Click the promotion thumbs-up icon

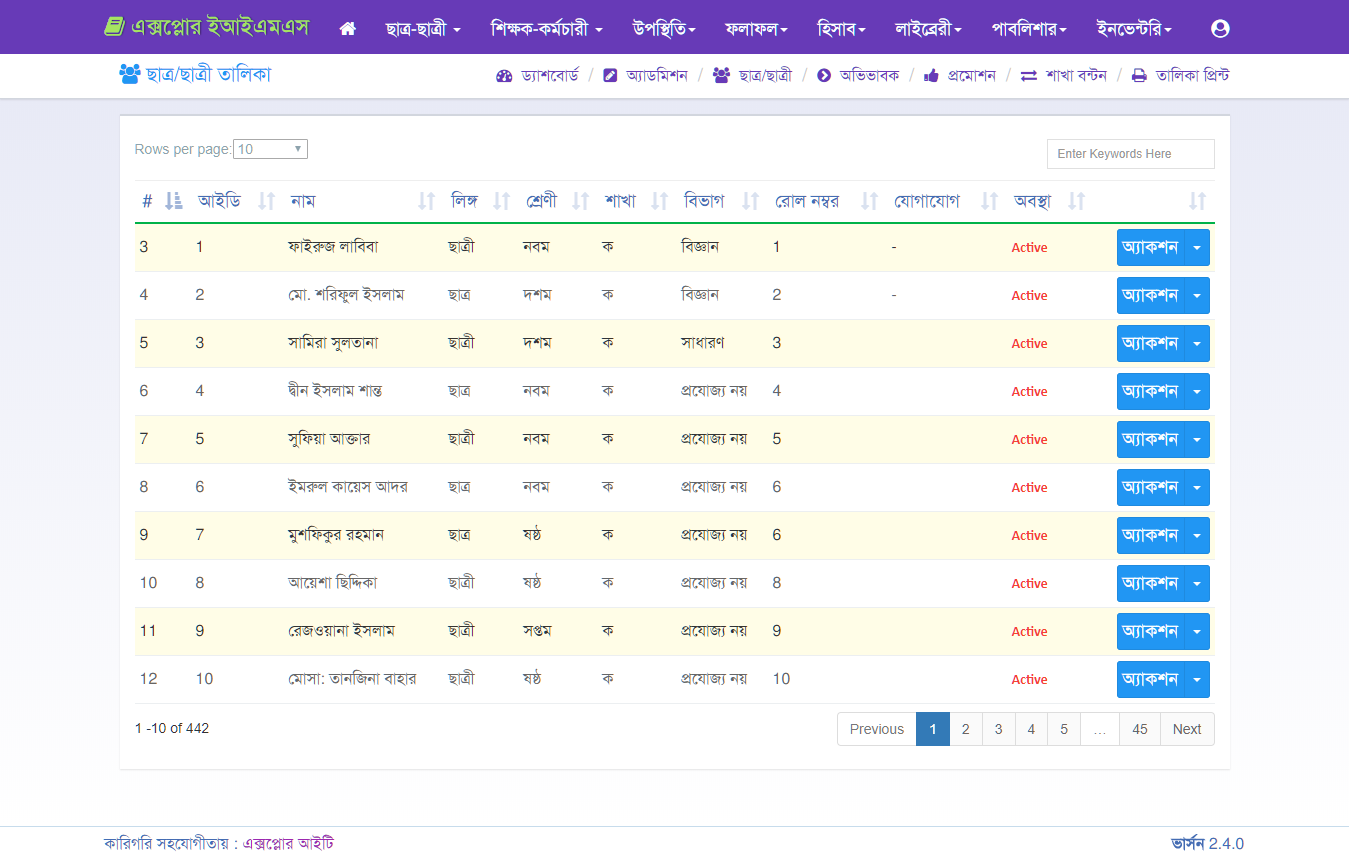click(931, 76)
